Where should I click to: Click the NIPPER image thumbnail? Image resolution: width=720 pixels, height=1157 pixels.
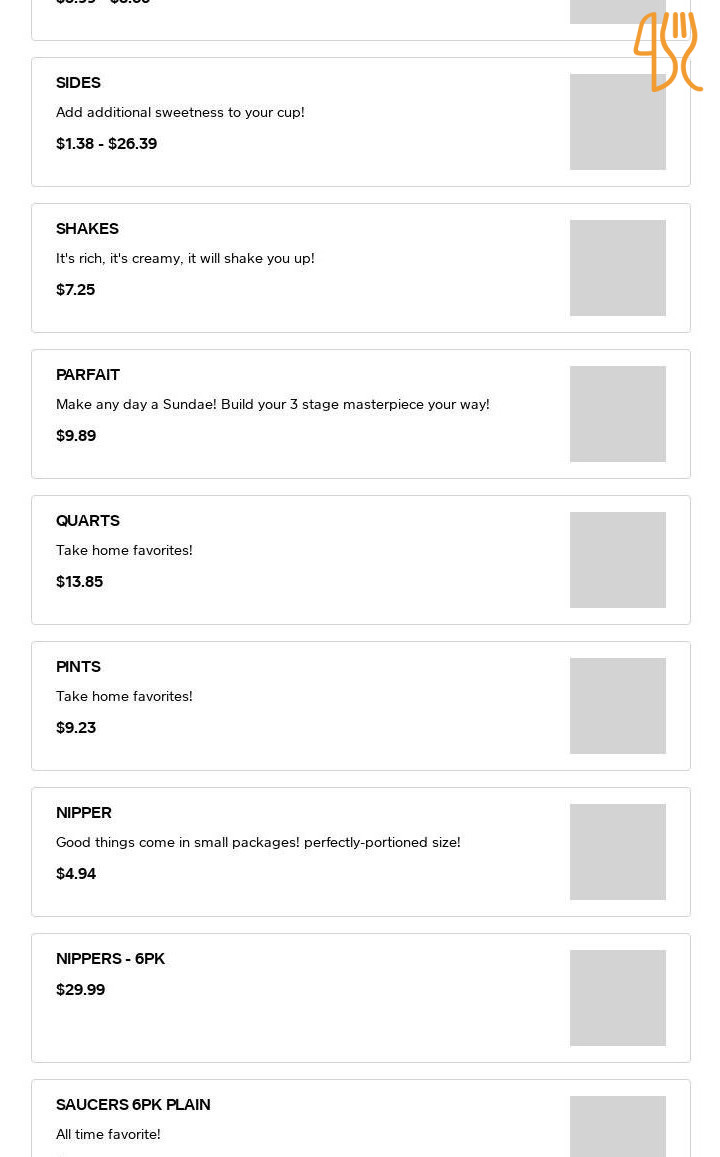point(618,852)
